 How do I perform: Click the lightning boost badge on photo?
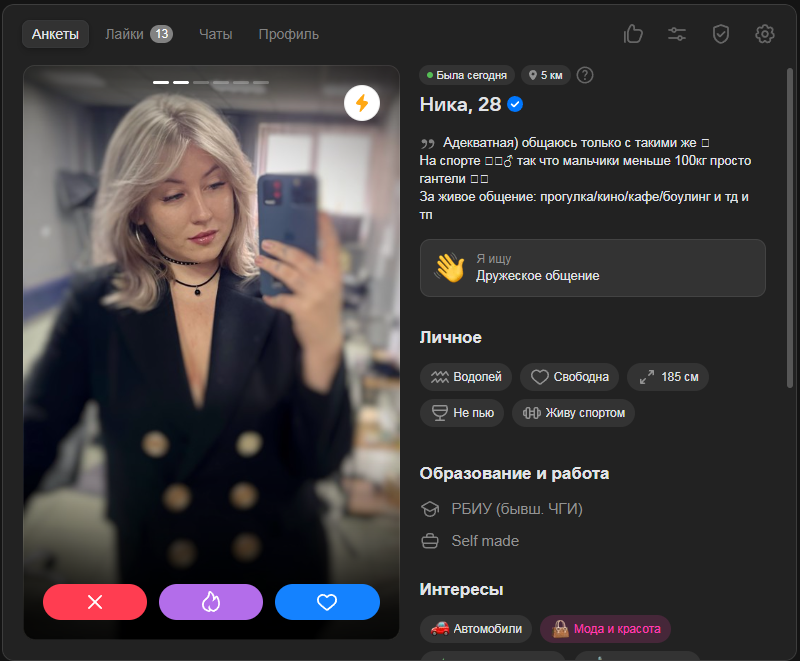(x=361, y=102)
